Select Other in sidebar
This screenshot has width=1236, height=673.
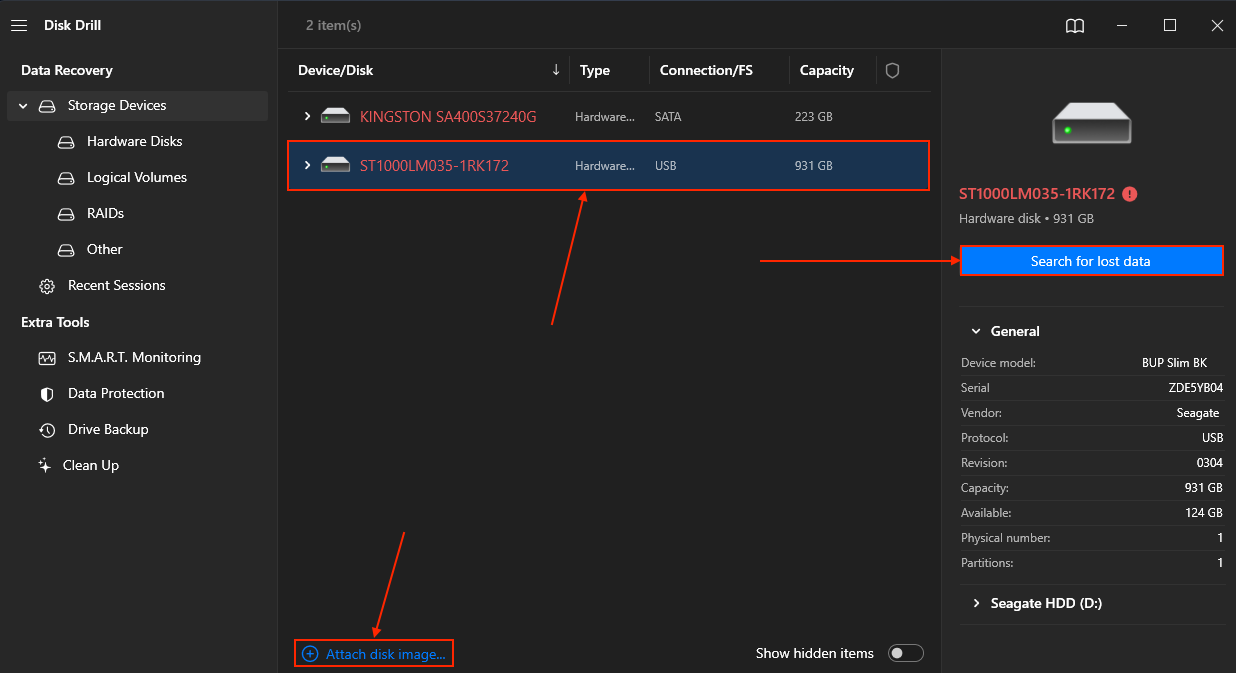(104, 250)
